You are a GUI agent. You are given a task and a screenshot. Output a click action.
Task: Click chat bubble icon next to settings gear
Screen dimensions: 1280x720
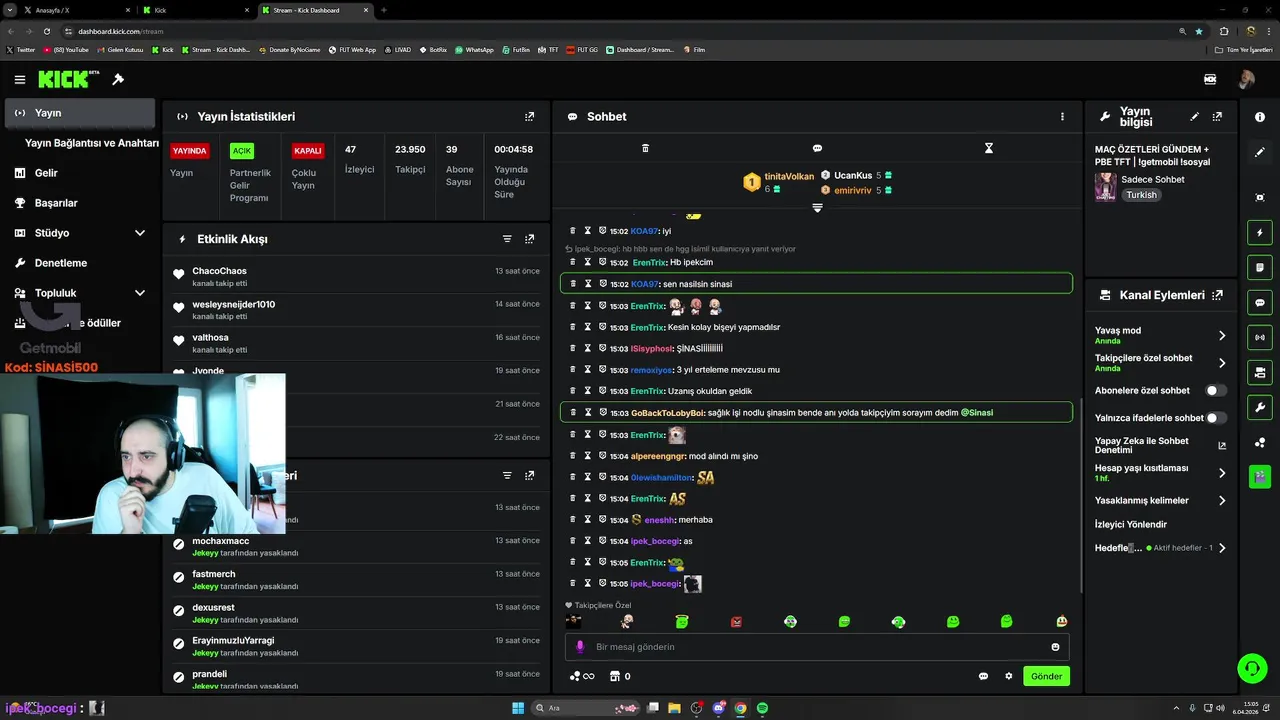[x=983, y=676]
